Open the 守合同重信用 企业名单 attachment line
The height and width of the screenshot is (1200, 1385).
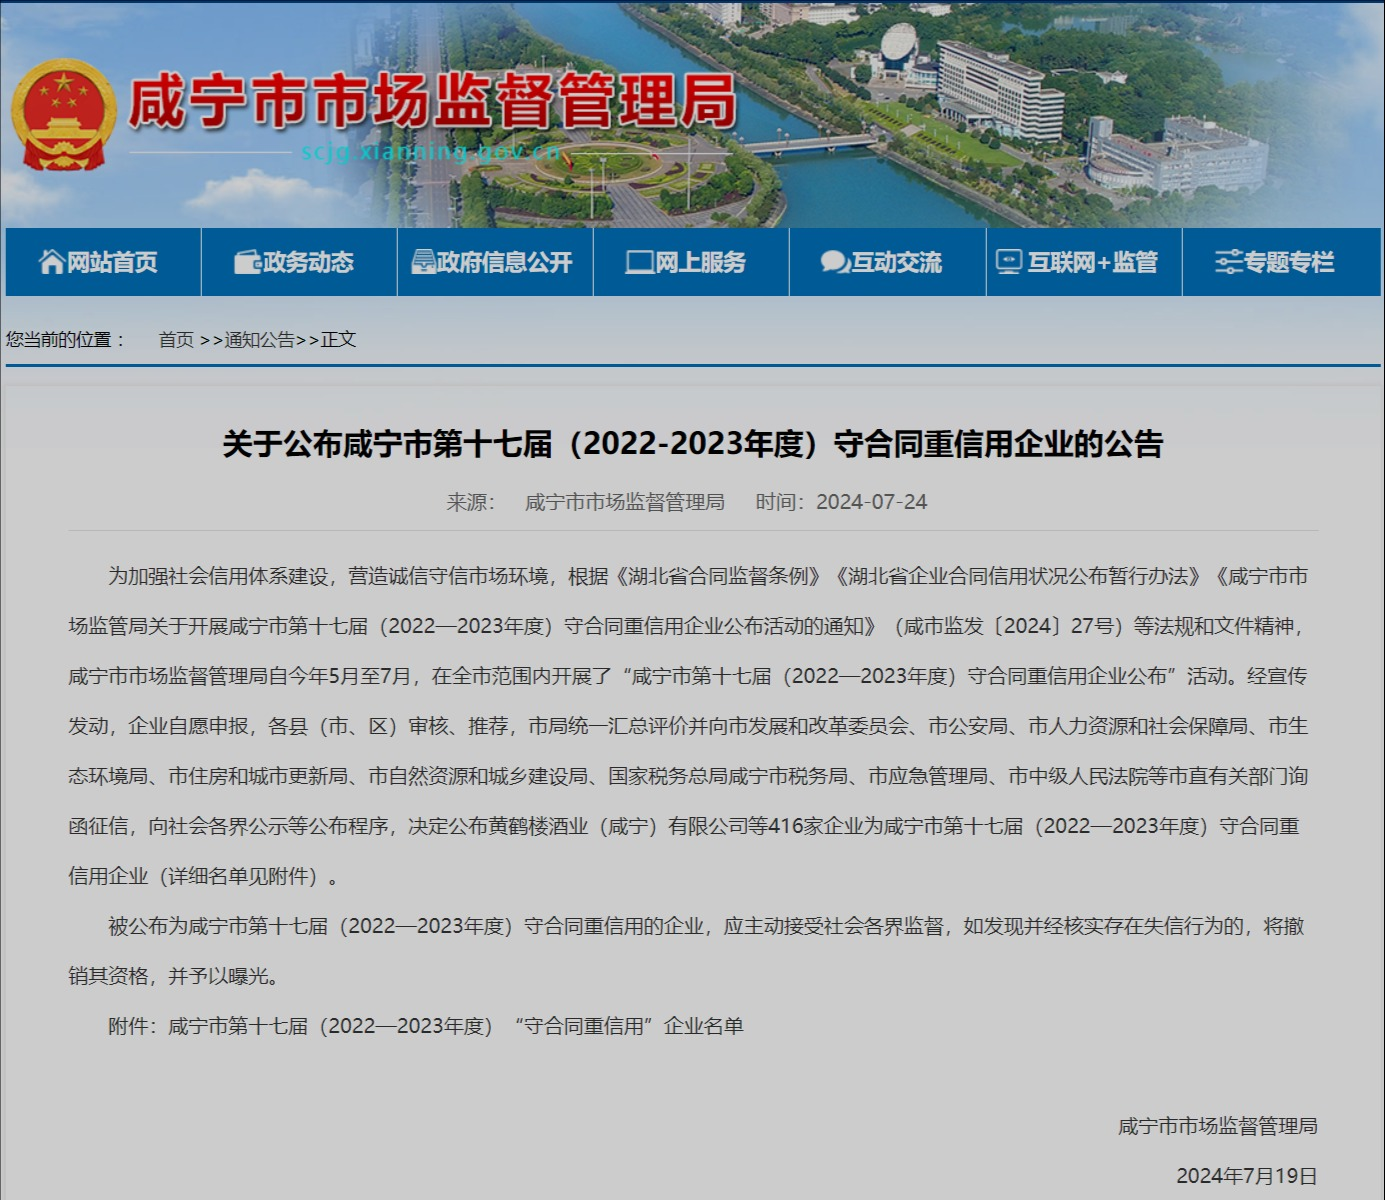point(455,1026)
